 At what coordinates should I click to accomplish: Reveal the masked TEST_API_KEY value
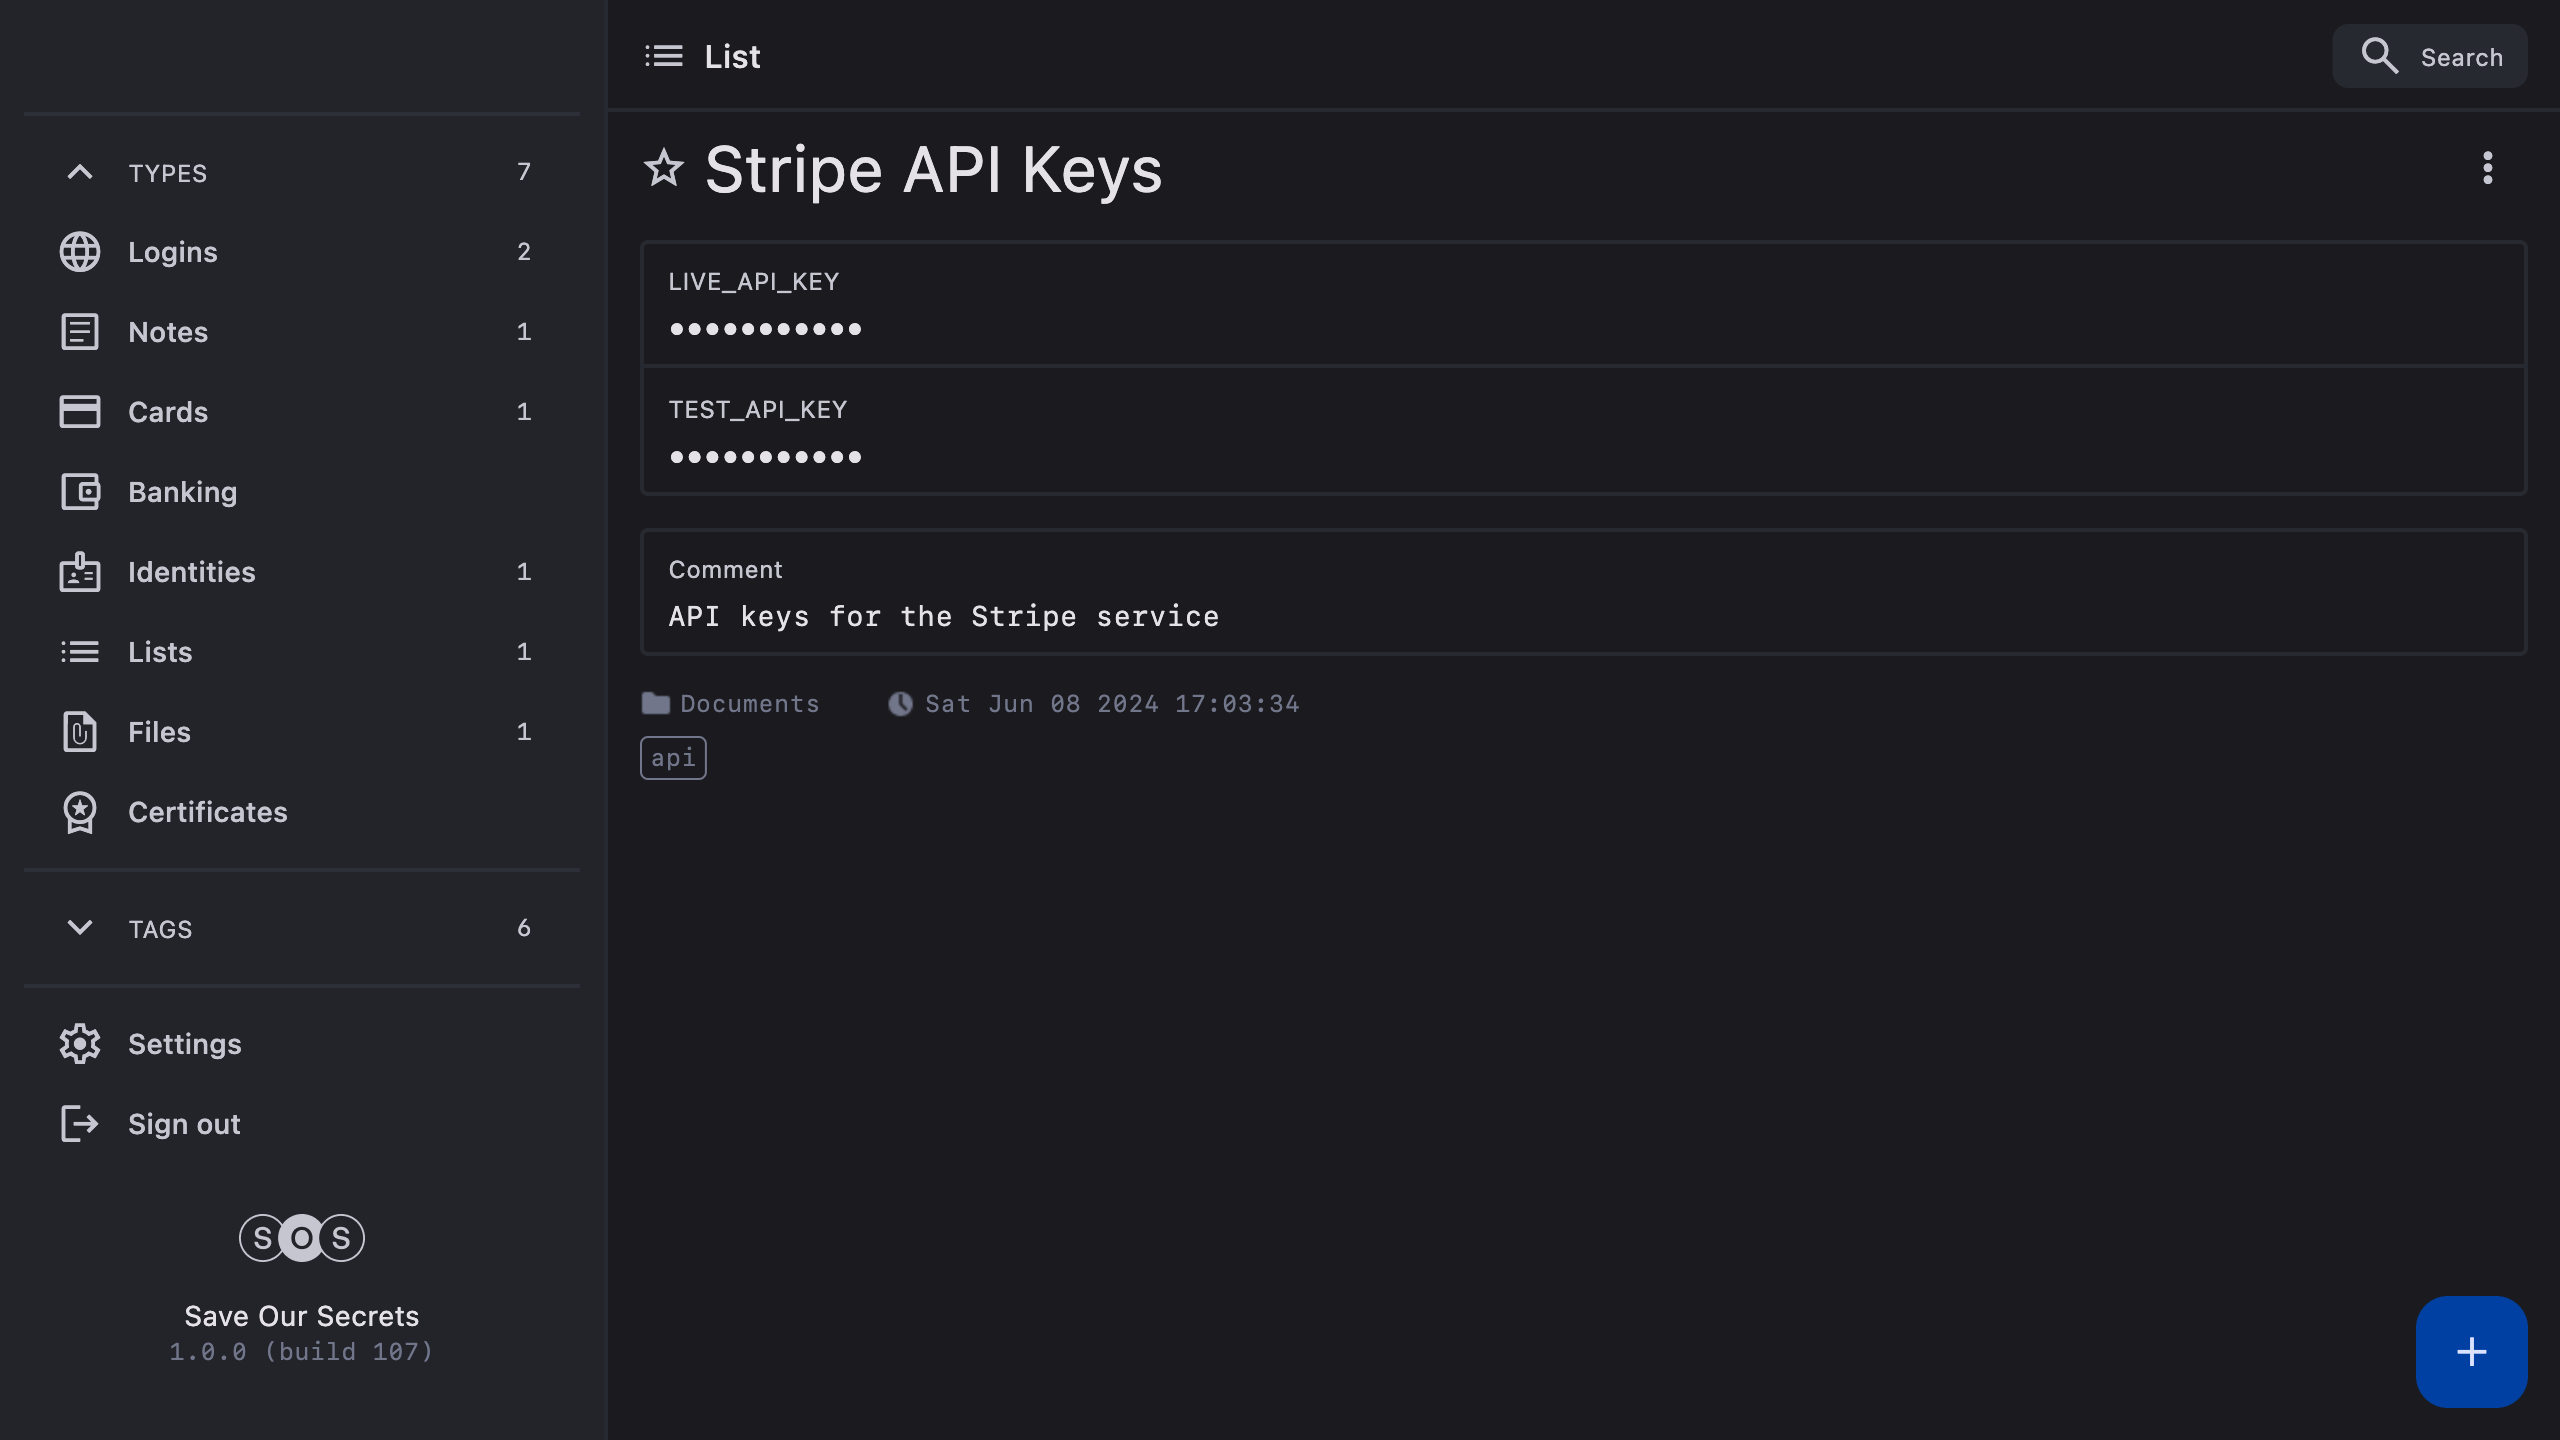(765, 457)
